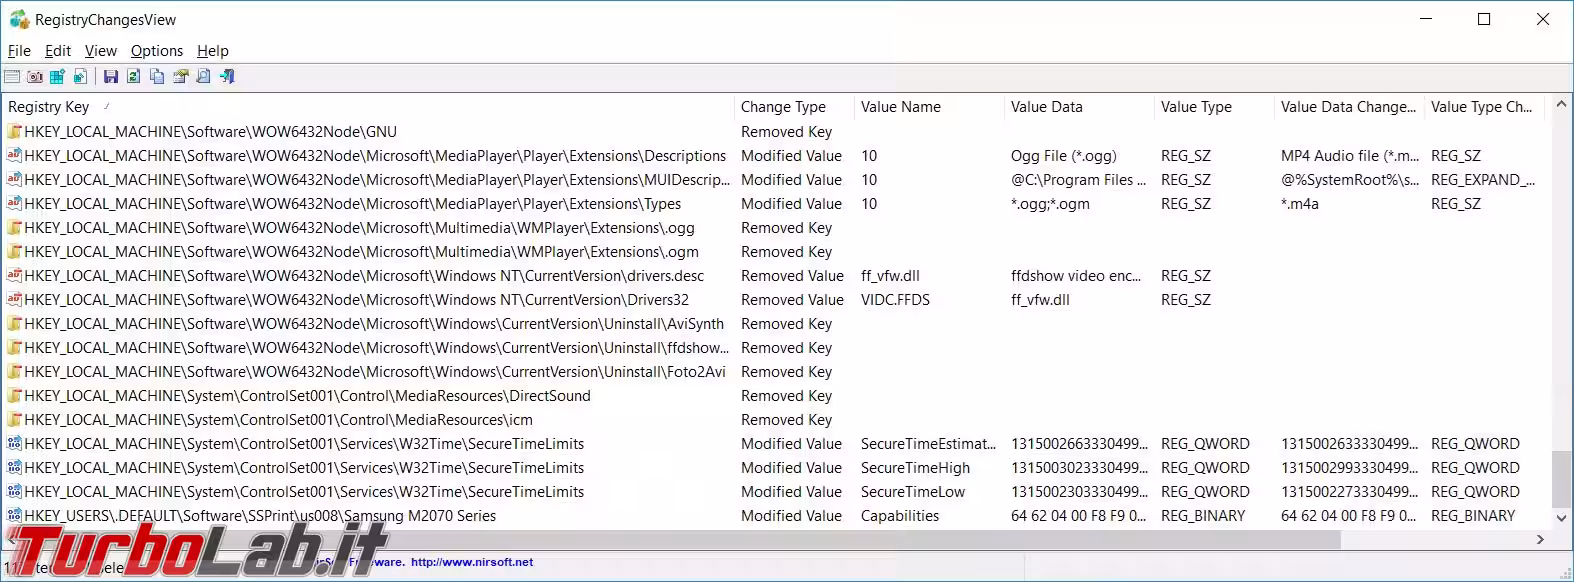Sort by the Change Type column header

tap(783, 107)
